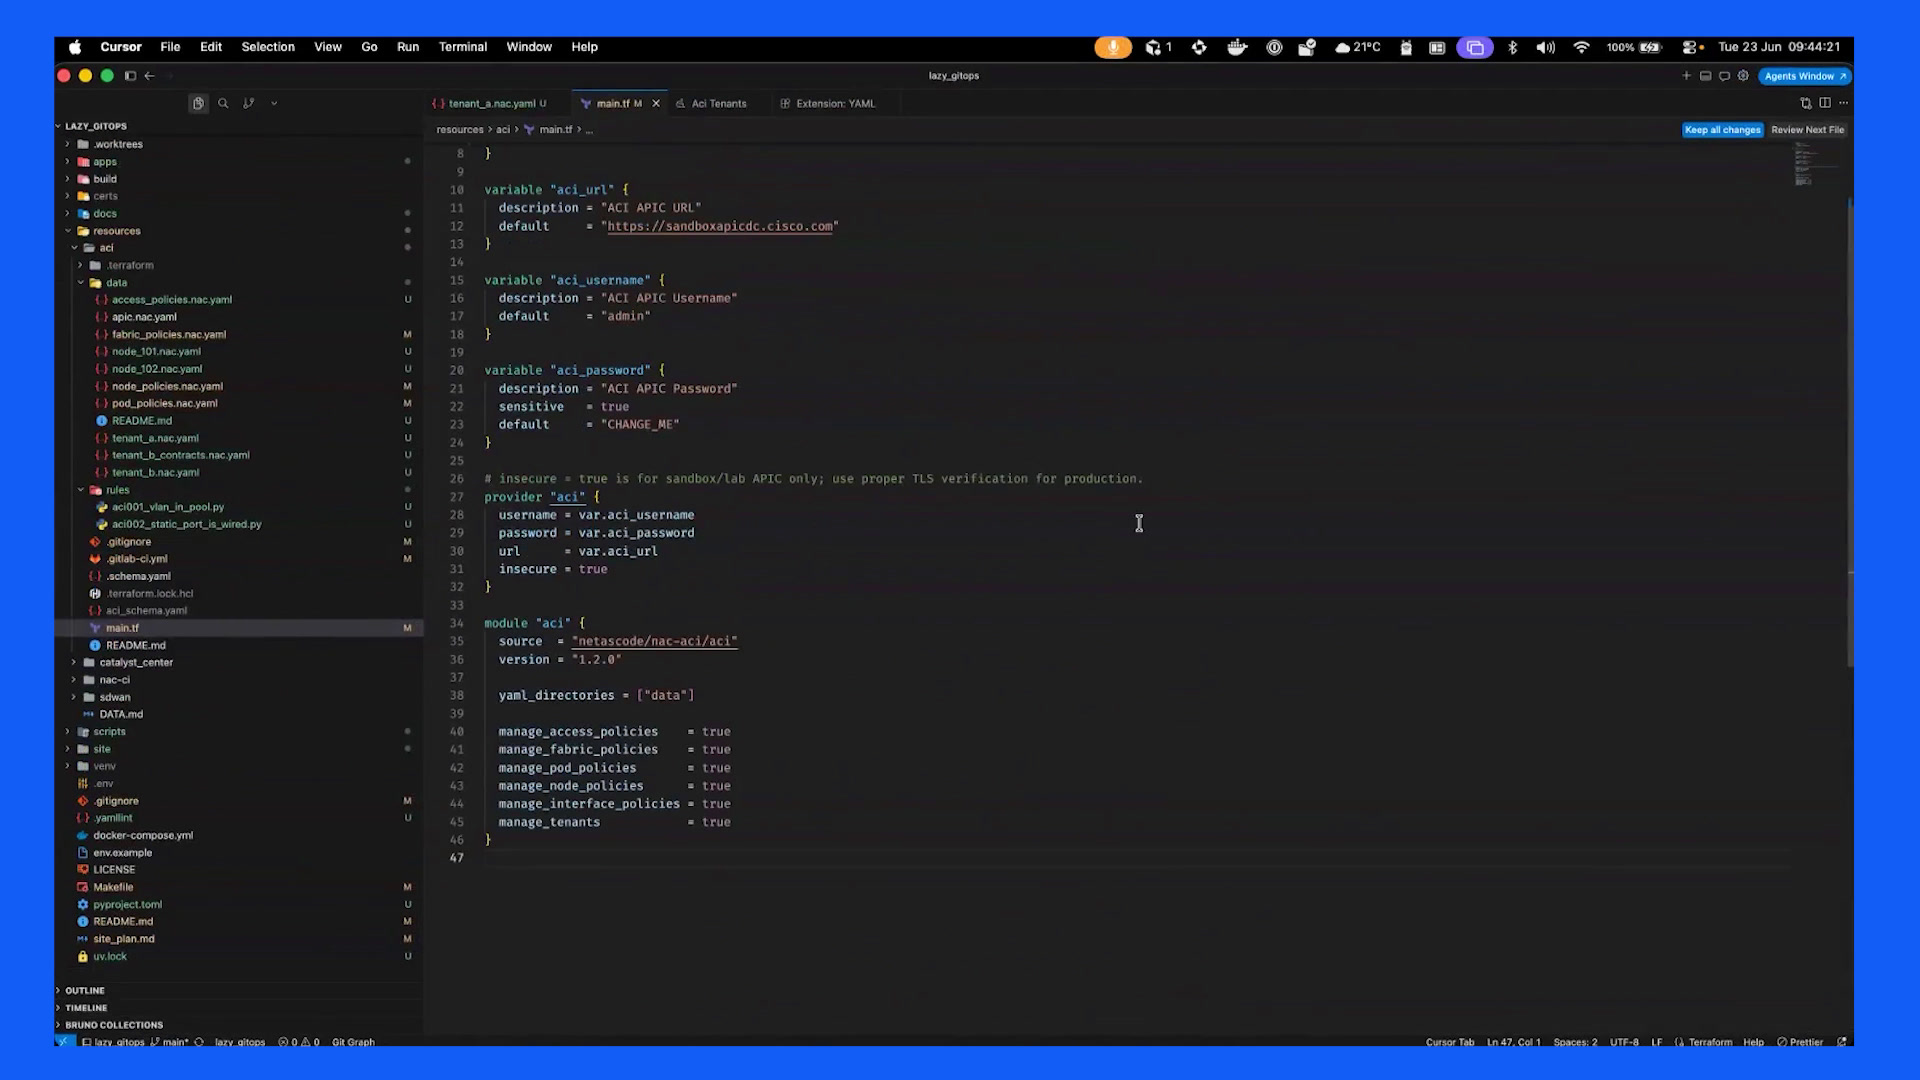Switch to Extension: YAML tab

834,103
